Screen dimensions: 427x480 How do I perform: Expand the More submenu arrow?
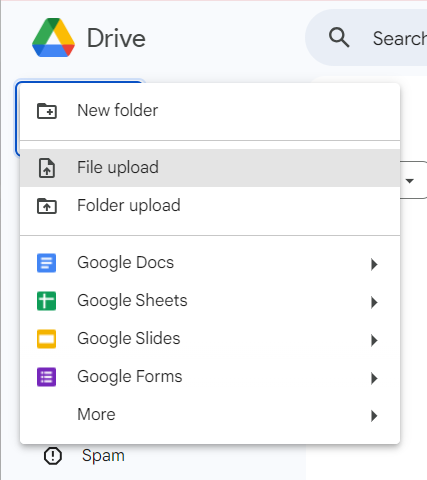pyautogui.click(x=374, y=416)
